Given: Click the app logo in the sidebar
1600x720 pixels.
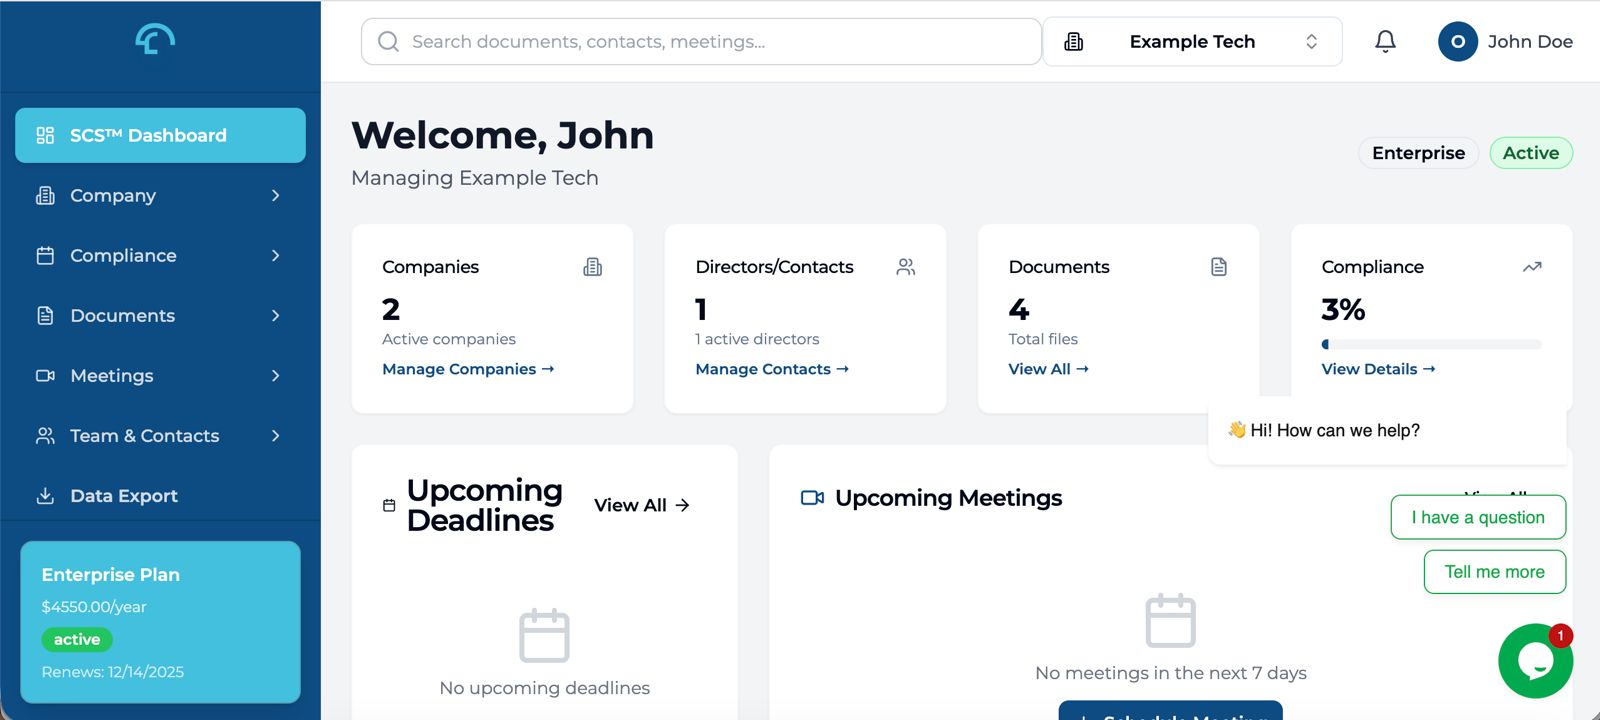Looking at the screenshot, I should click(x=155, y=39).
